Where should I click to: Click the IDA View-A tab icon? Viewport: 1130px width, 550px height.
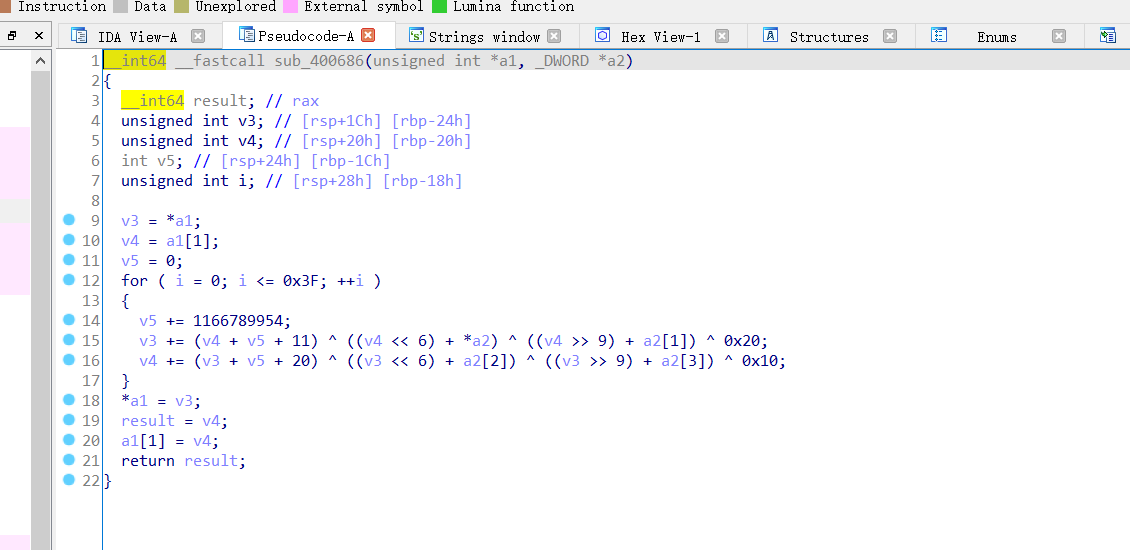tap(79, 36)
